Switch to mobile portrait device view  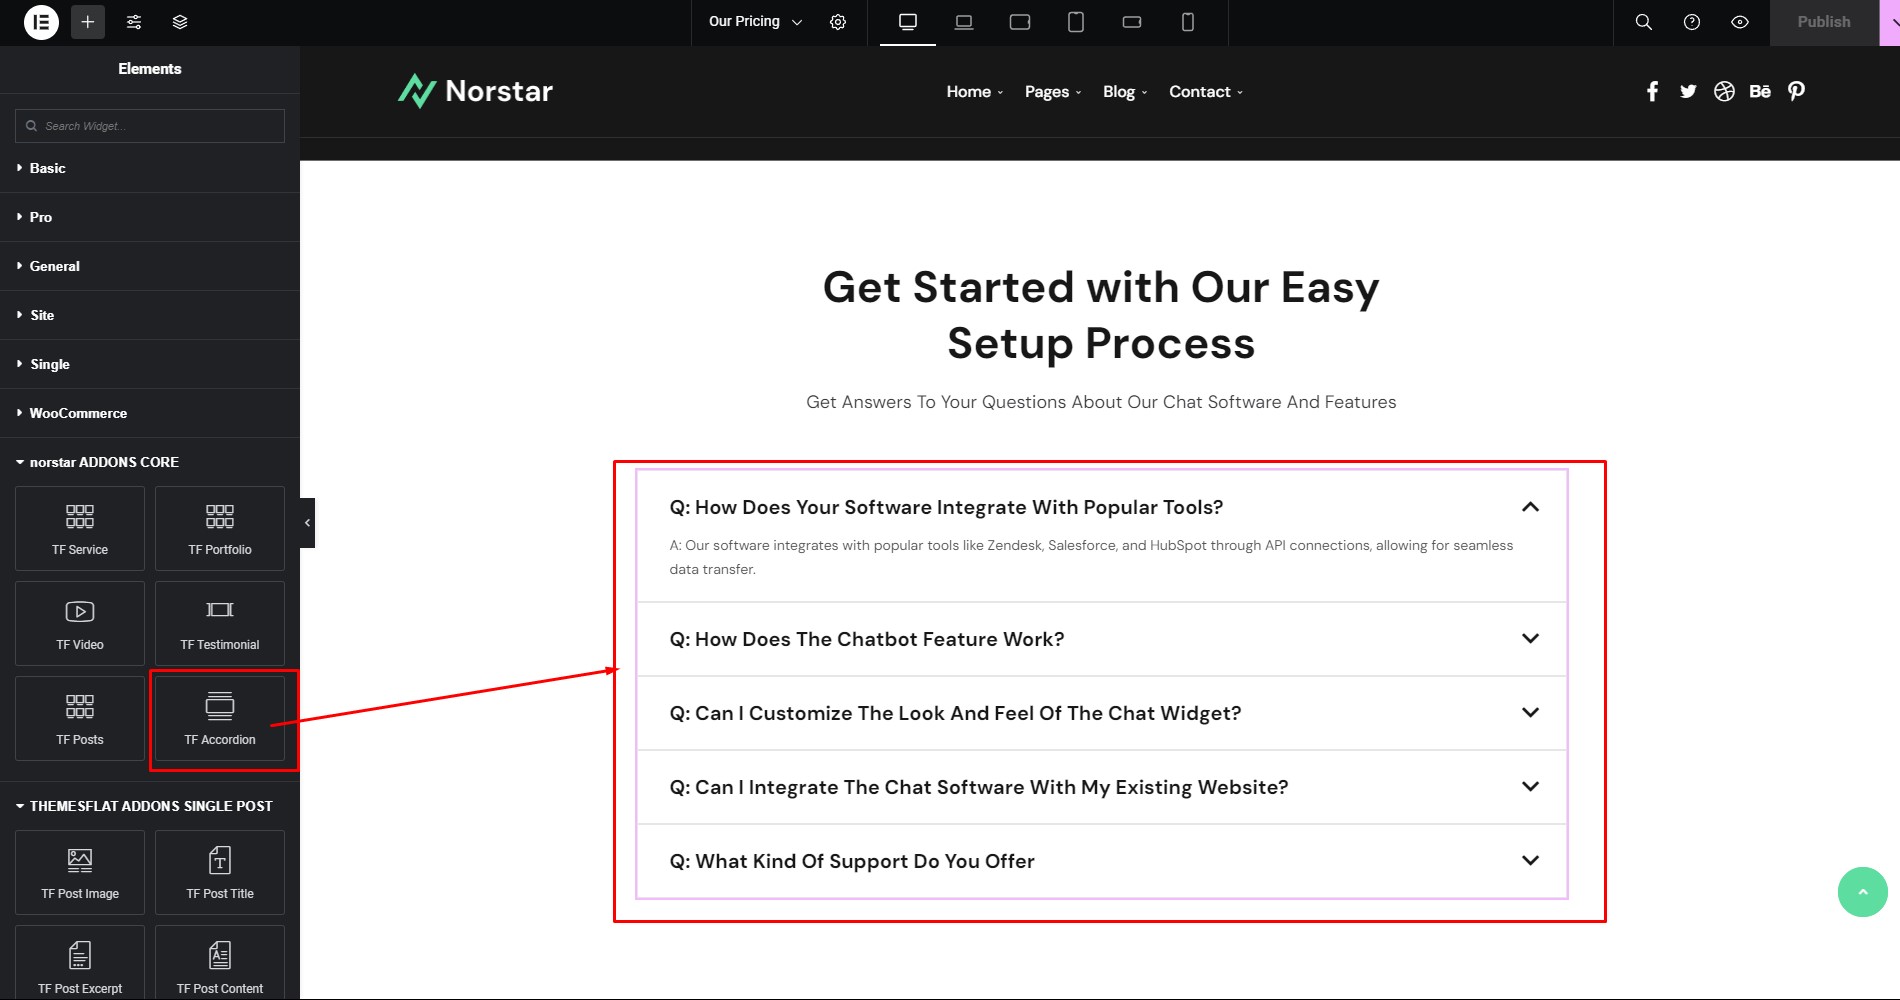pyautogui.click(x=1188, y=22)
